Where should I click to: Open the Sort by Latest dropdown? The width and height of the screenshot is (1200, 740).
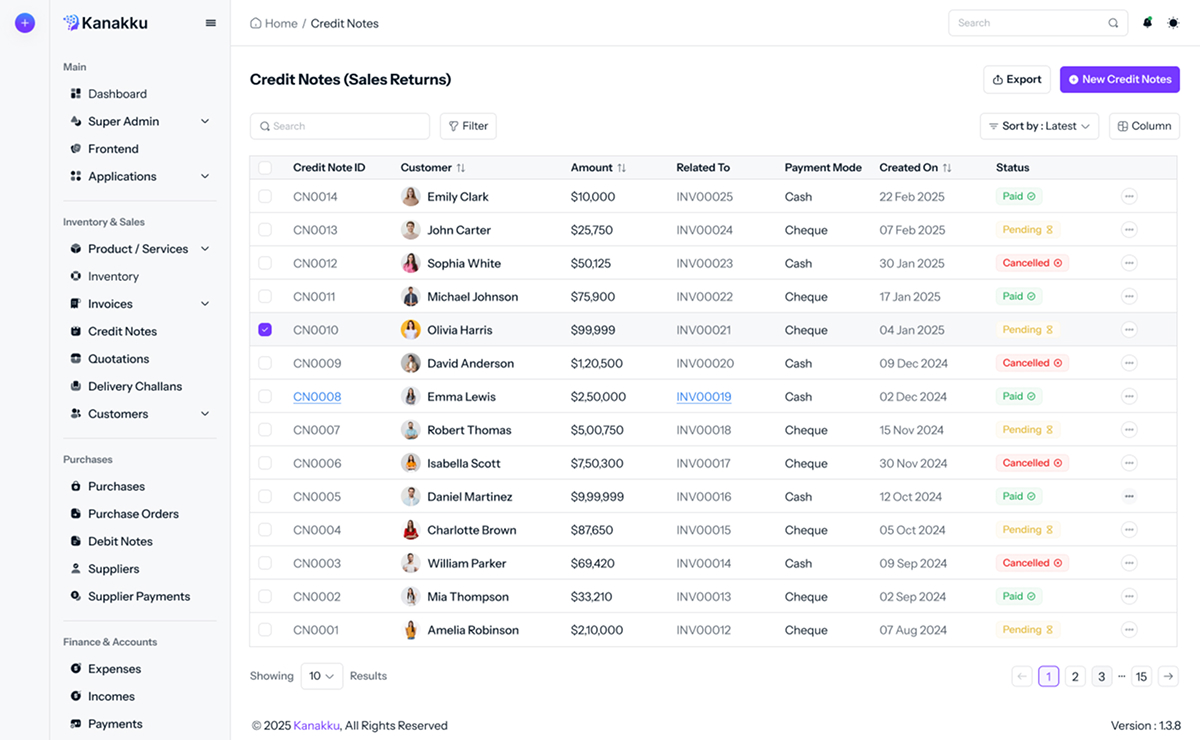point(1039,126)
